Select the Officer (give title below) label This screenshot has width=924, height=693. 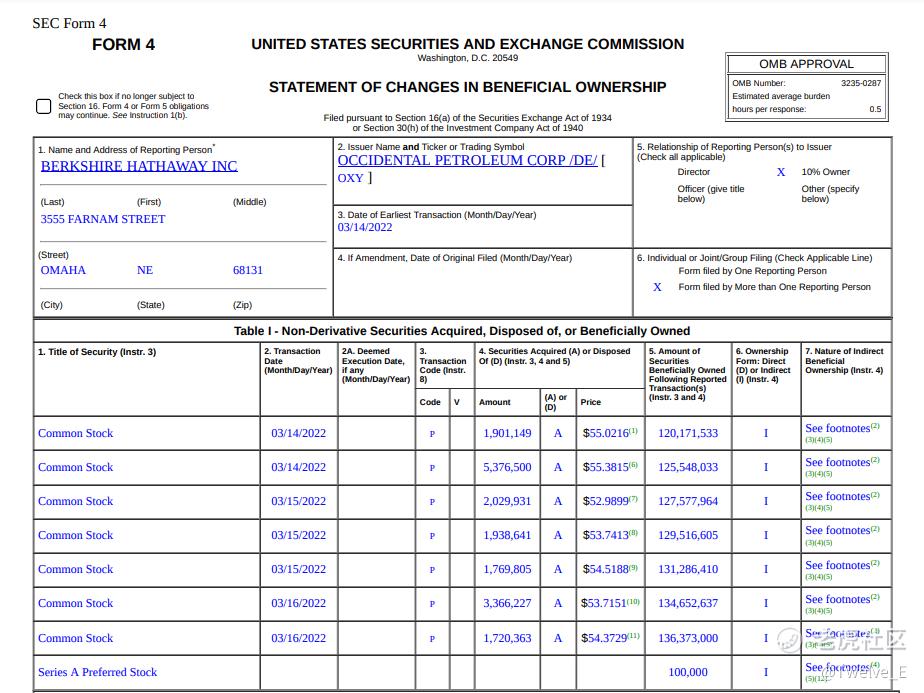711,194
